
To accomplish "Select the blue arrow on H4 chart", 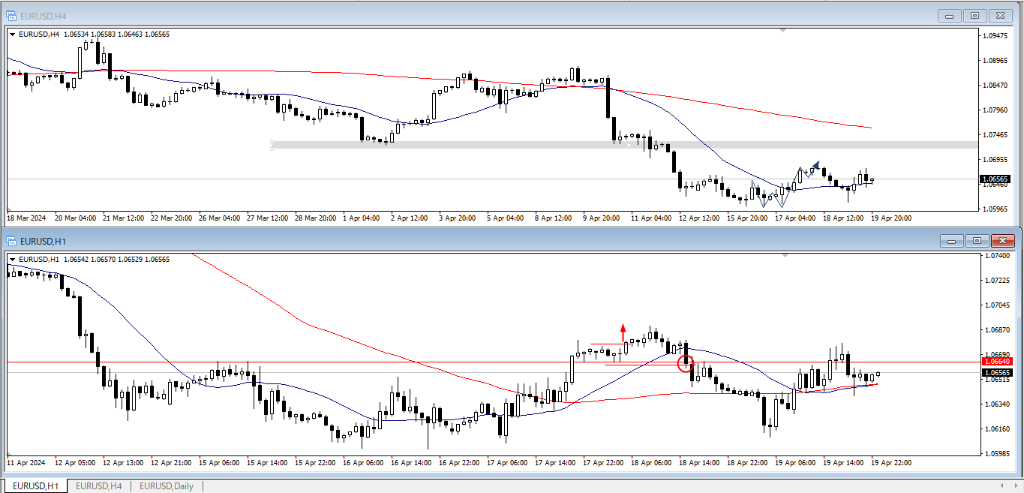I will pos(815,165).
